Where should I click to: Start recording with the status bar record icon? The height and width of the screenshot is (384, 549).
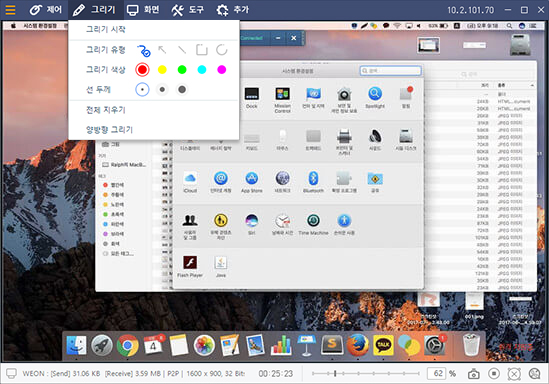tap(494, 373)
